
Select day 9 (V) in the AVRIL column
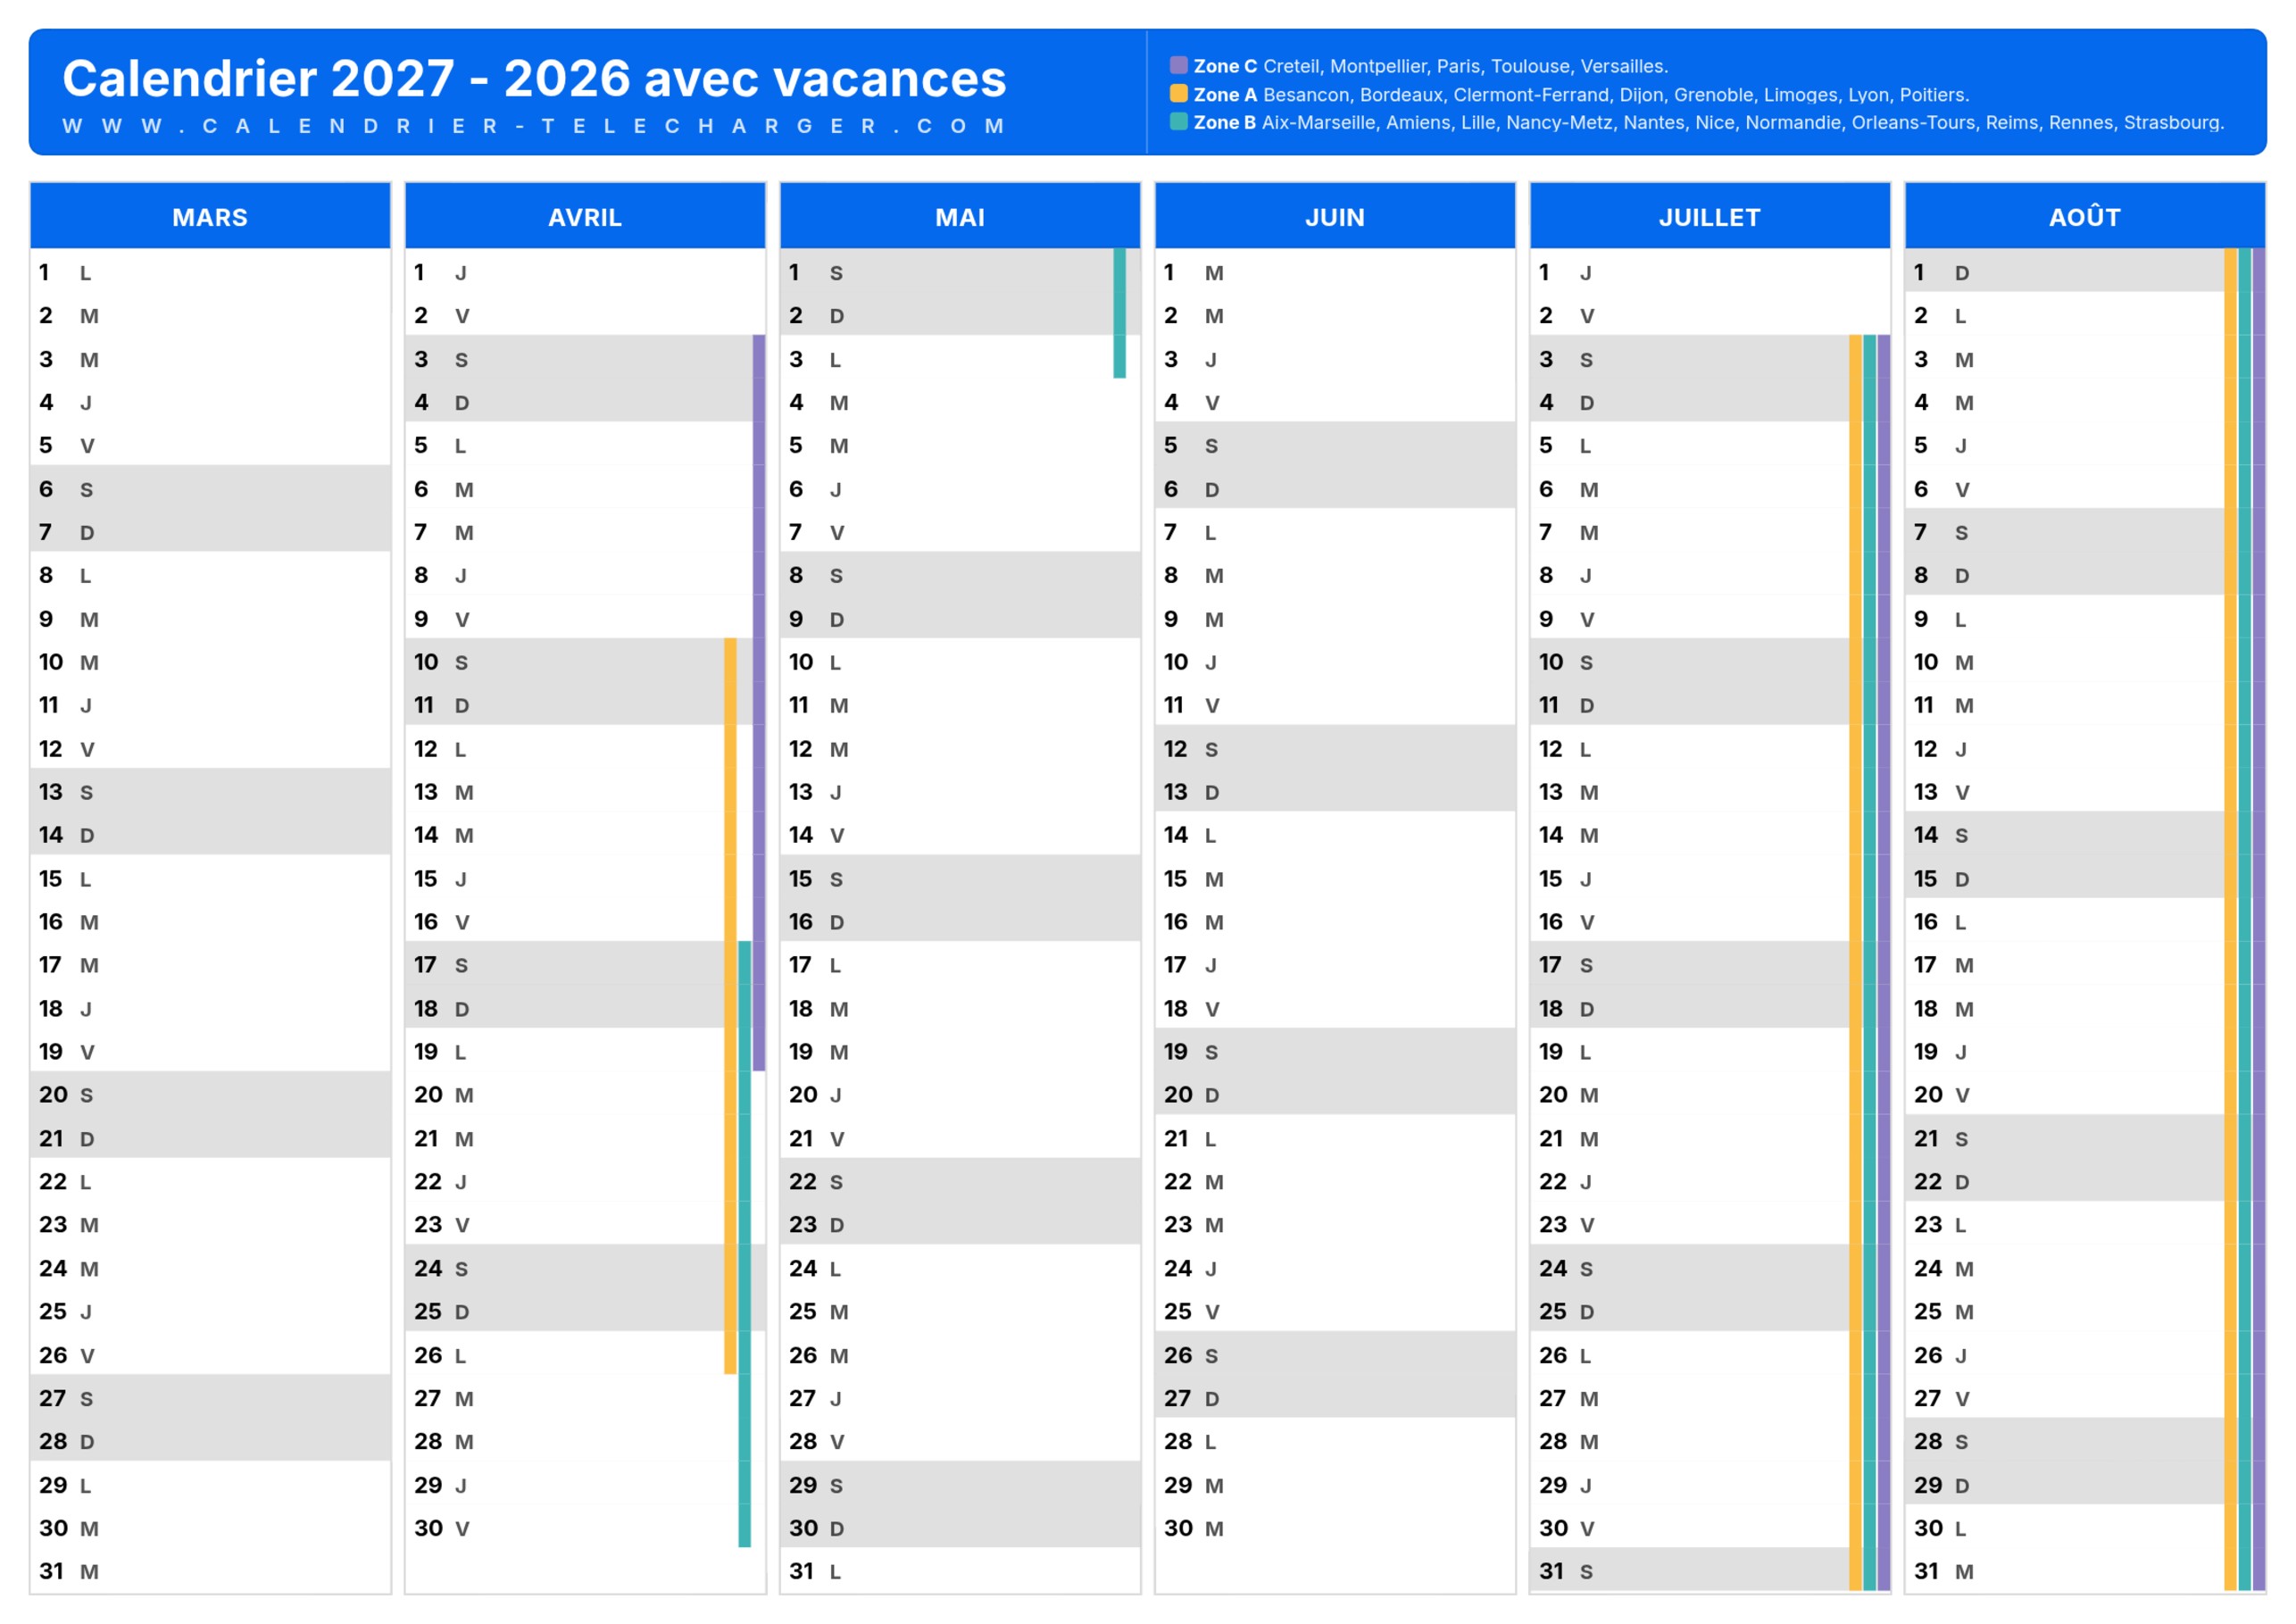coord(585,618)
